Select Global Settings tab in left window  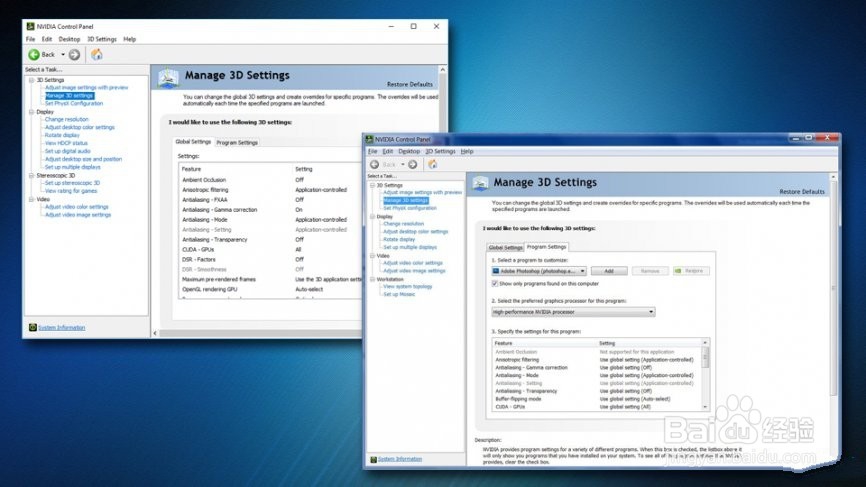pyautogui.click(x=193, y=142)
